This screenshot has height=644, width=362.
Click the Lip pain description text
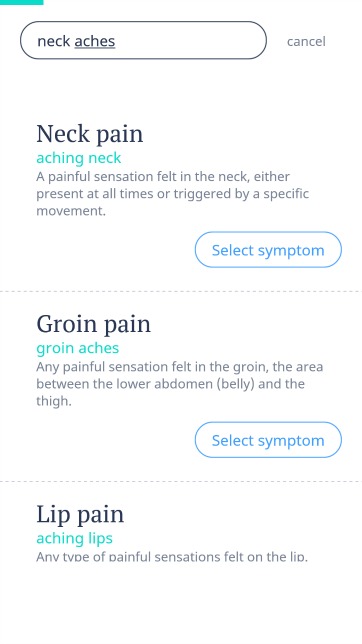172,557
